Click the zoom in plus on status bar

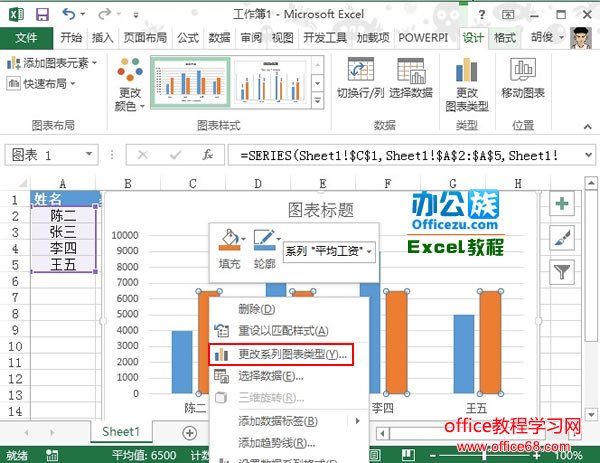[x=536, y=455]
